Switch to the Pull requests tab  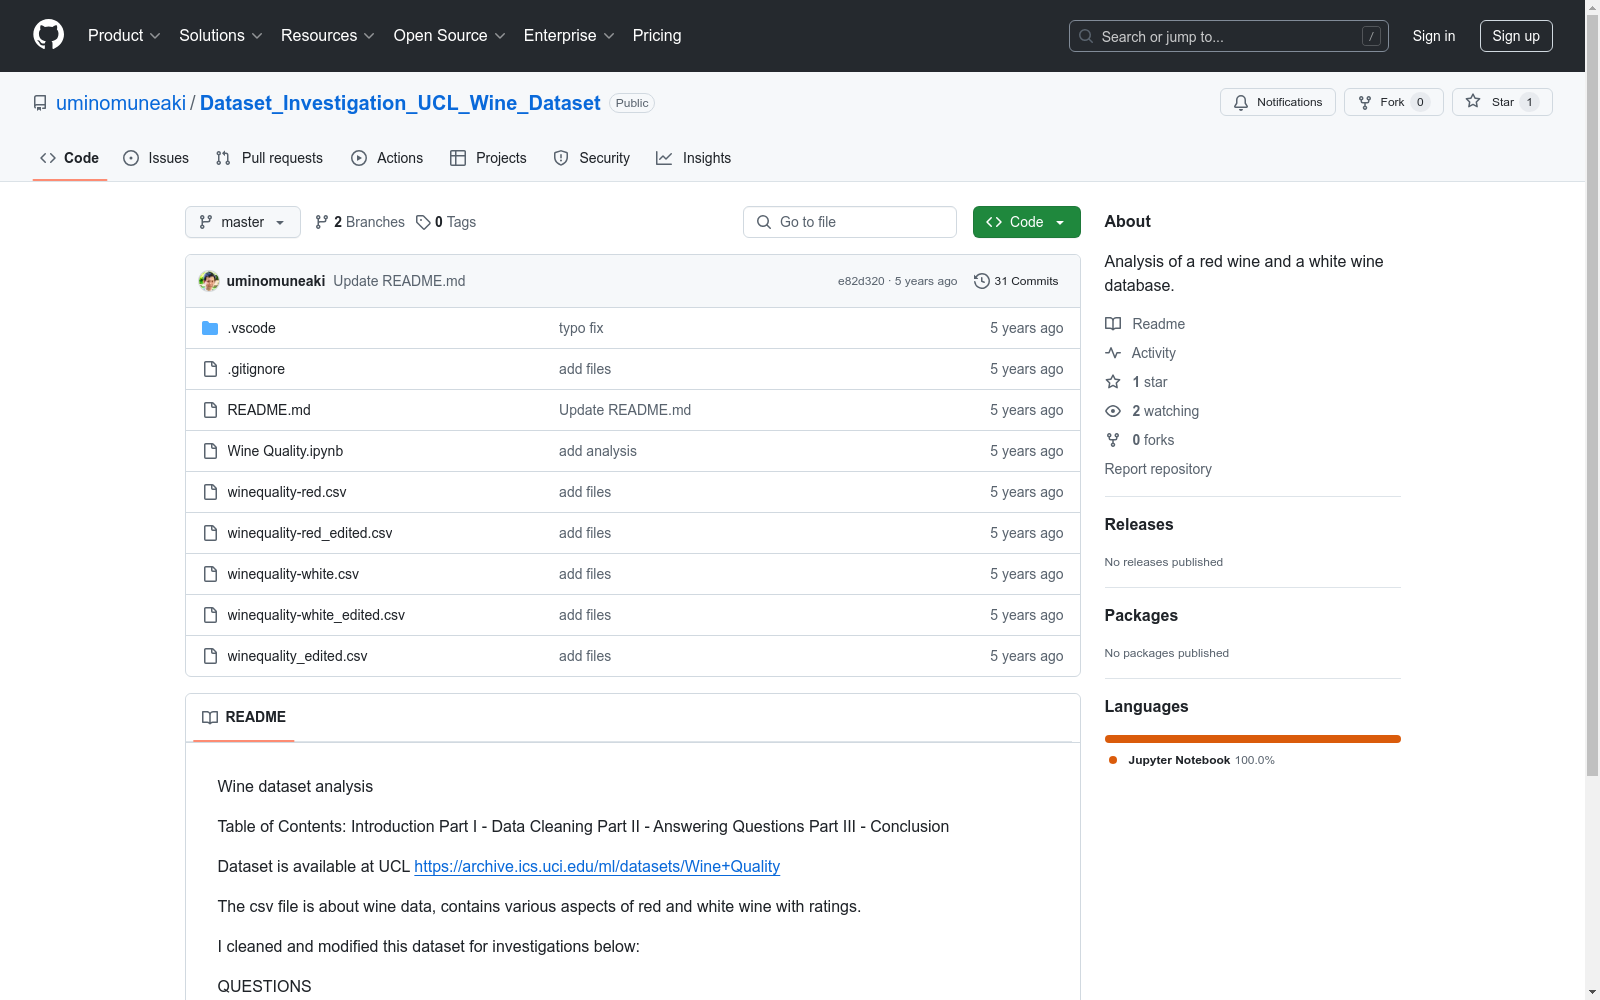point(269,158)
